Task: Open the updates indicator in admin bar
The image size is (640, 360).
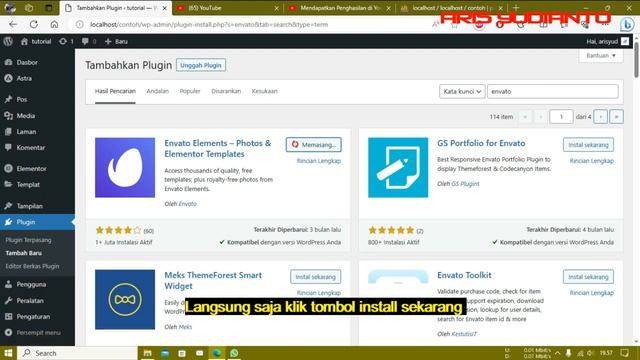Action: [x=66, y=41]
